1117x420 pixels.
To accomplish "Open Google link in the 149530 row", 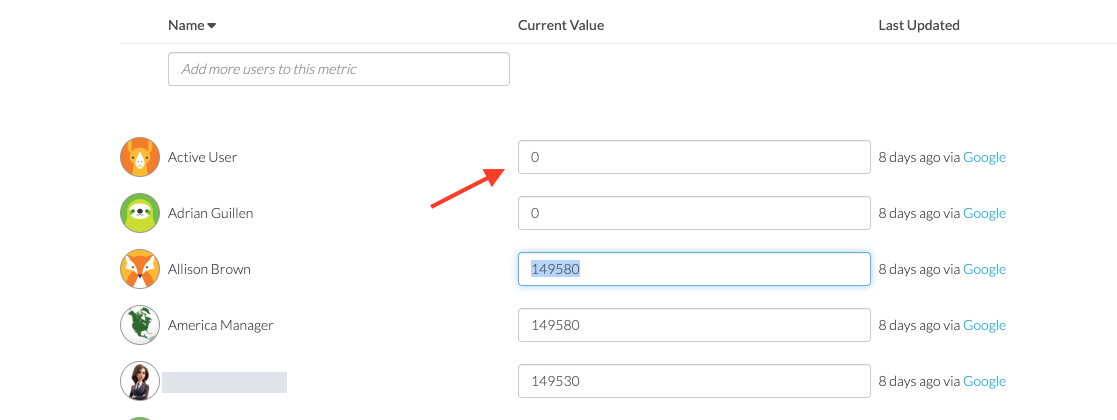I will click(x=984, y=381).
